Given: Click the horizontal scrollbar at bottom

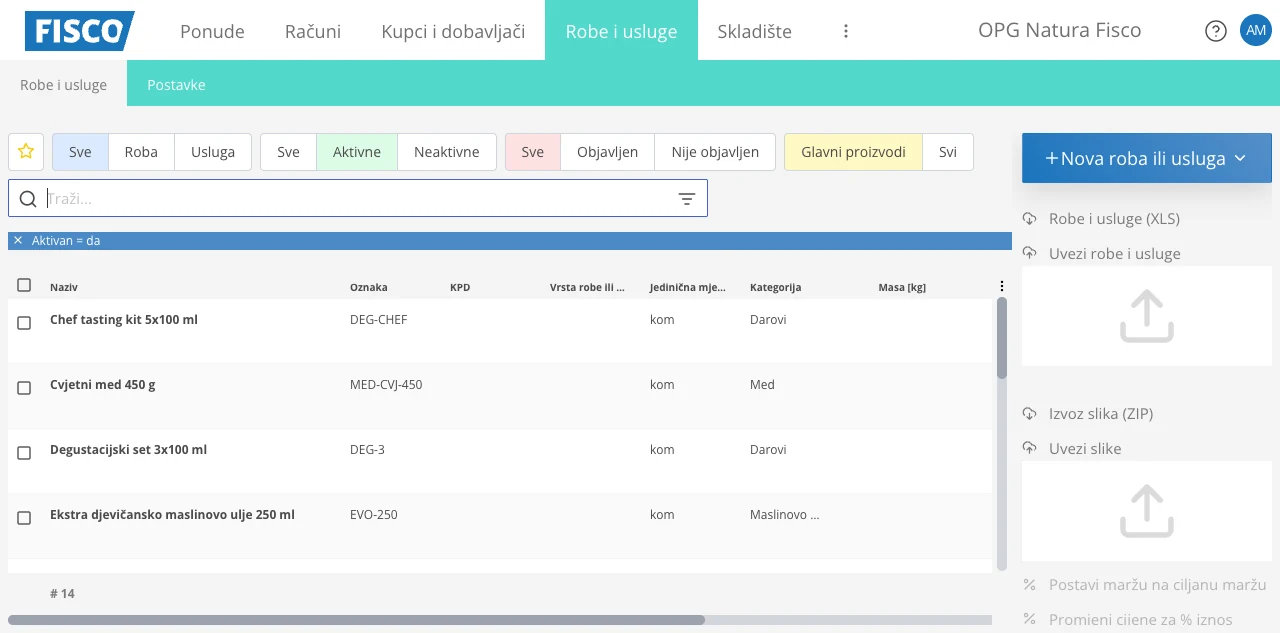Looking at the screenshot, I should 356,620.
